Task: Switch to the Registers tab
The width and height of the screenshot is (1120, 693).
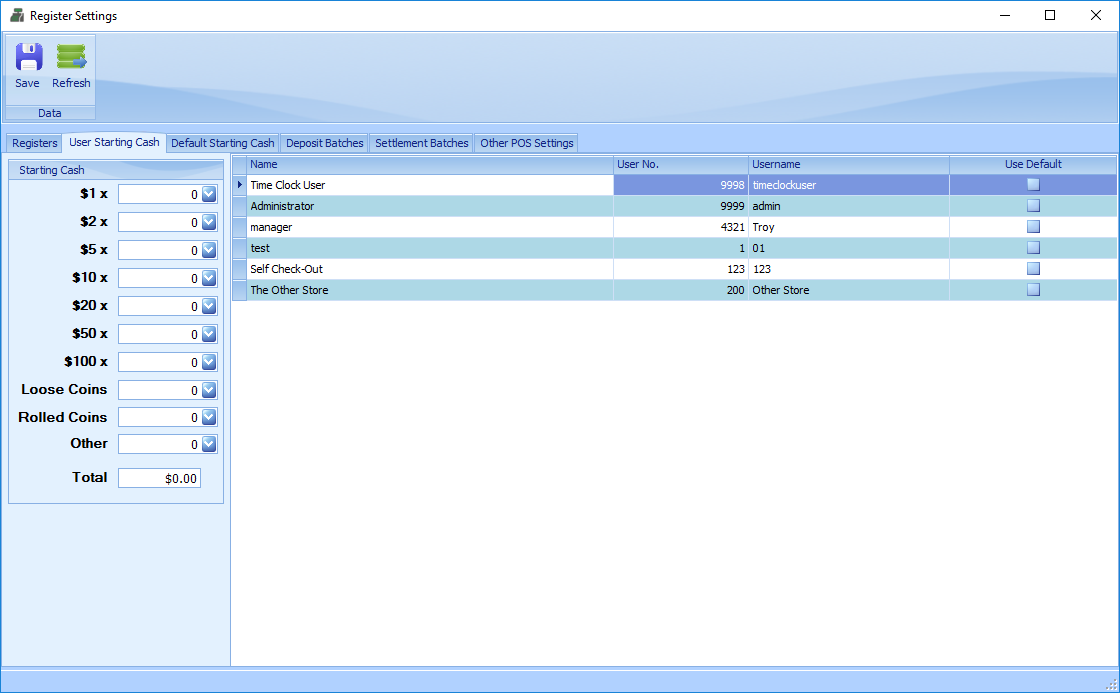Action: (35, 143)
